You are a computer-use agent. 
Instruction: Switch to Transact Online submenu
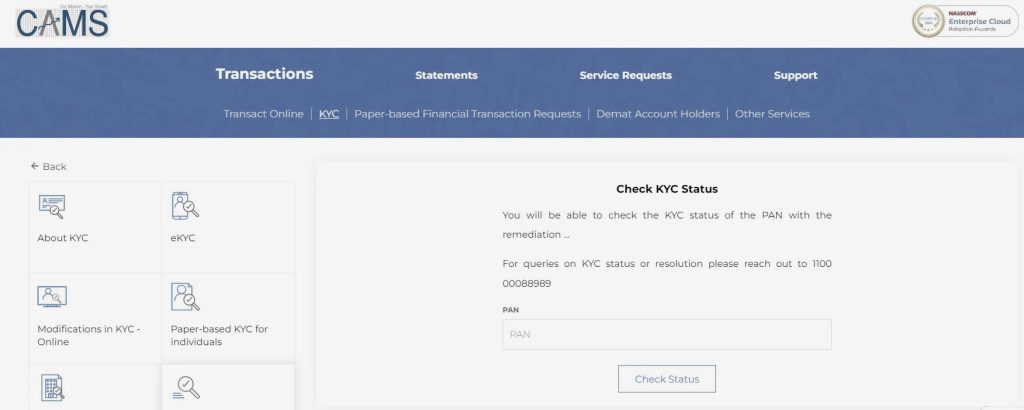(x=263, y=114)
